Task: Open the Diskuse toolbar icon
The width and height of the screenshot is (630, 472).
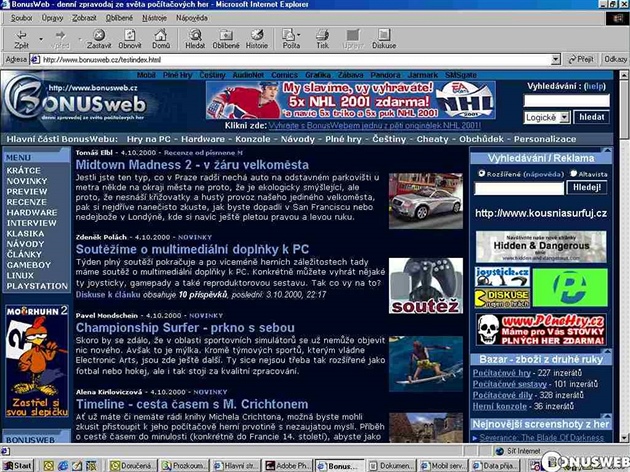Action: (384, 39)
